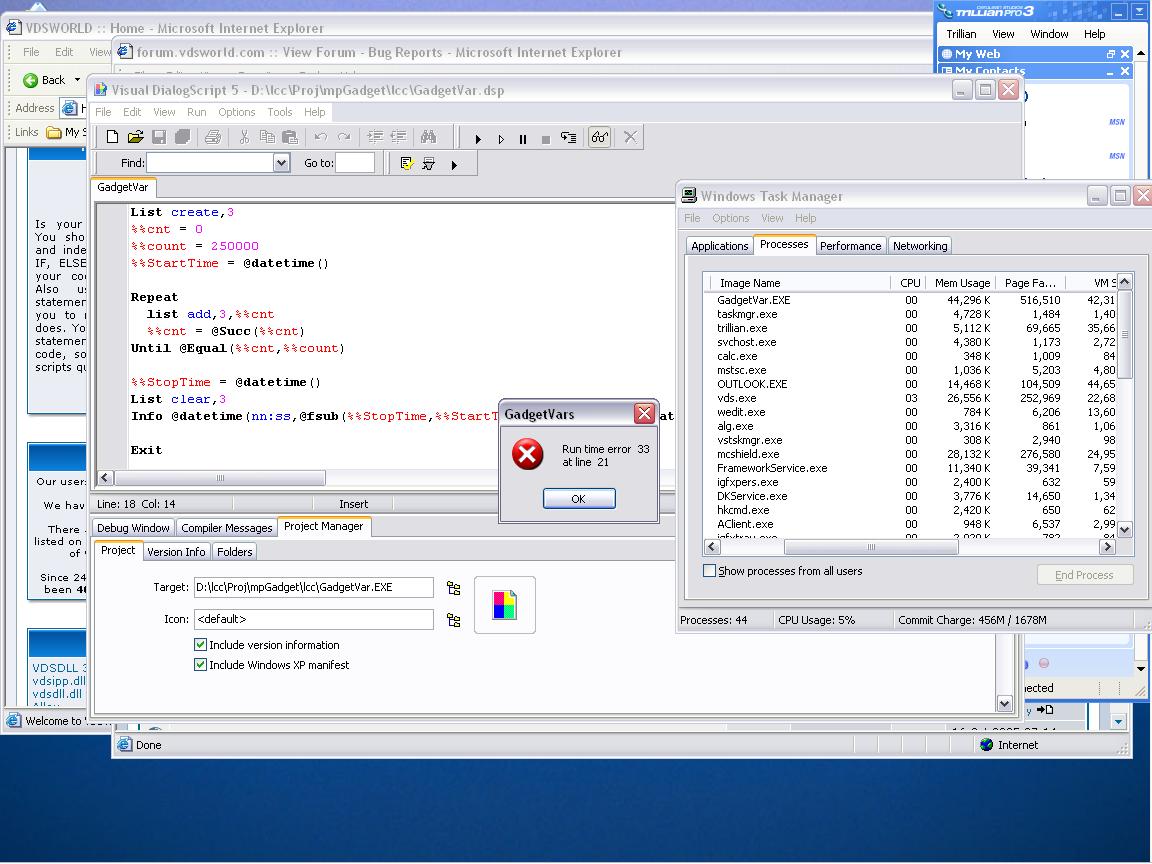Toggle Include version information checkbox
The height and width of the screenshot is (864, 1152).
(200, 644)
